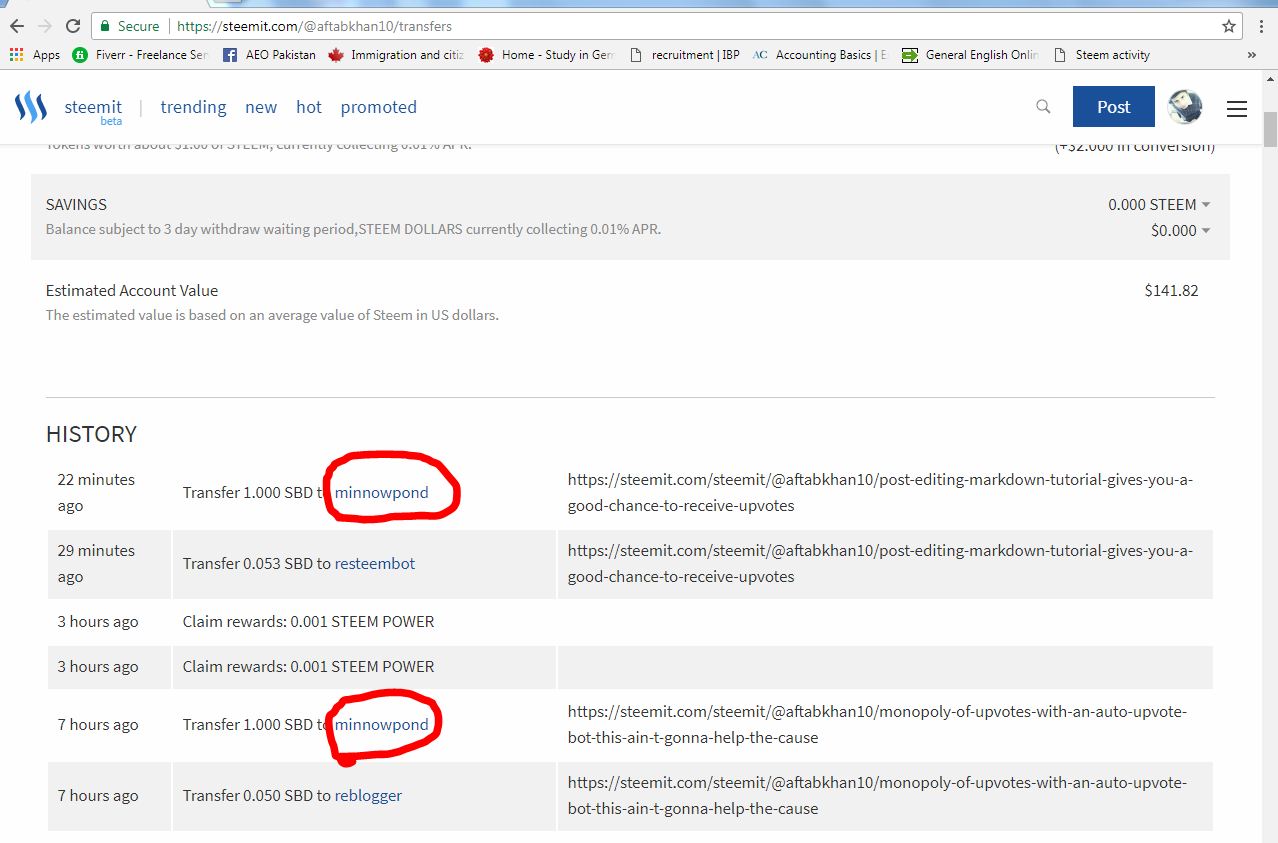Click the monopoly-of-upvotes memo in the reblogger row
This screenshot has height=843, width=1278.
pos(877,795)
